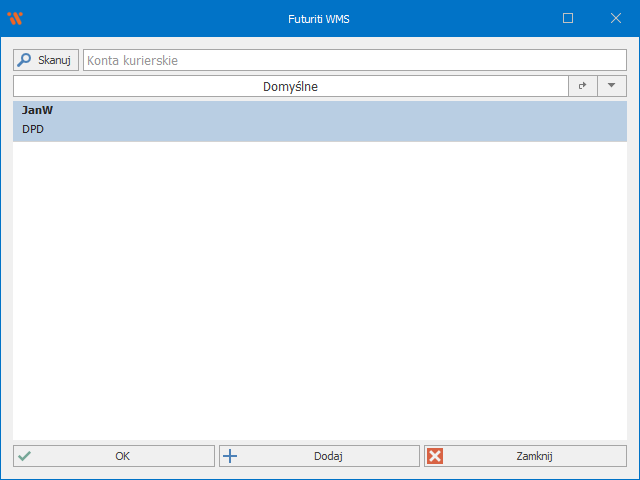Close the window using the title bar X
Viewport: 640px width, 480px height.
(614, 18)
